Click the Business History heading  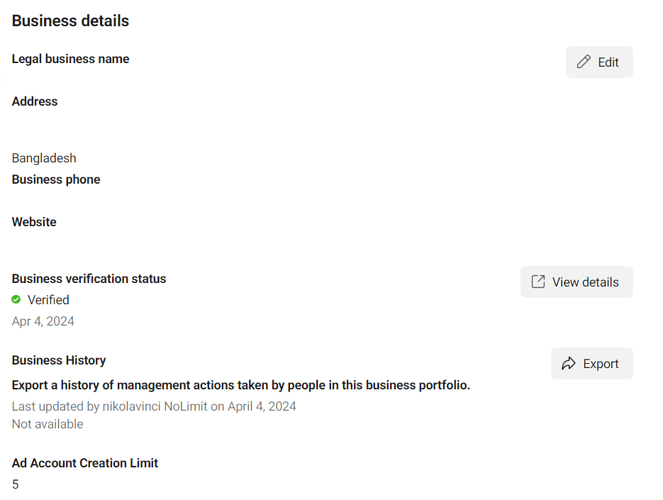coord(59,360)
